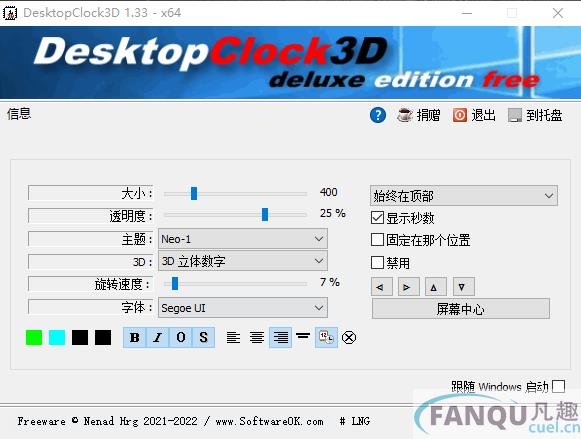The image size is (581, 439).
Task: Toggle the clock-calendar icon button
Action: (326, 337)
